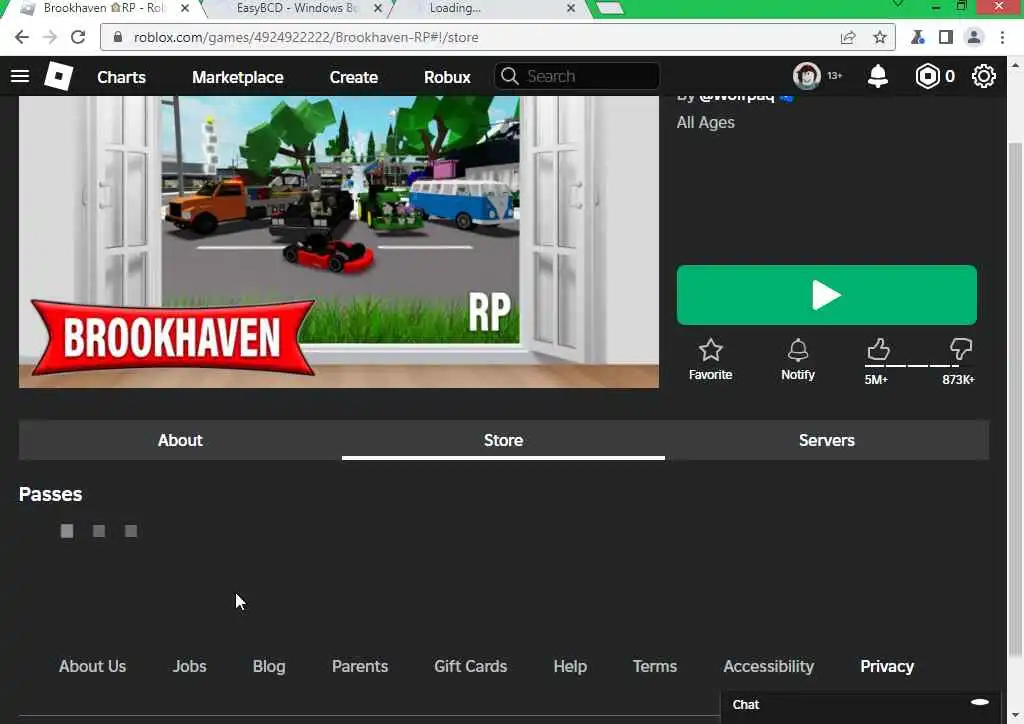Select the Brookhaven RP browser tab
Screen dimensions: 1024x724
tap(104, 8)
